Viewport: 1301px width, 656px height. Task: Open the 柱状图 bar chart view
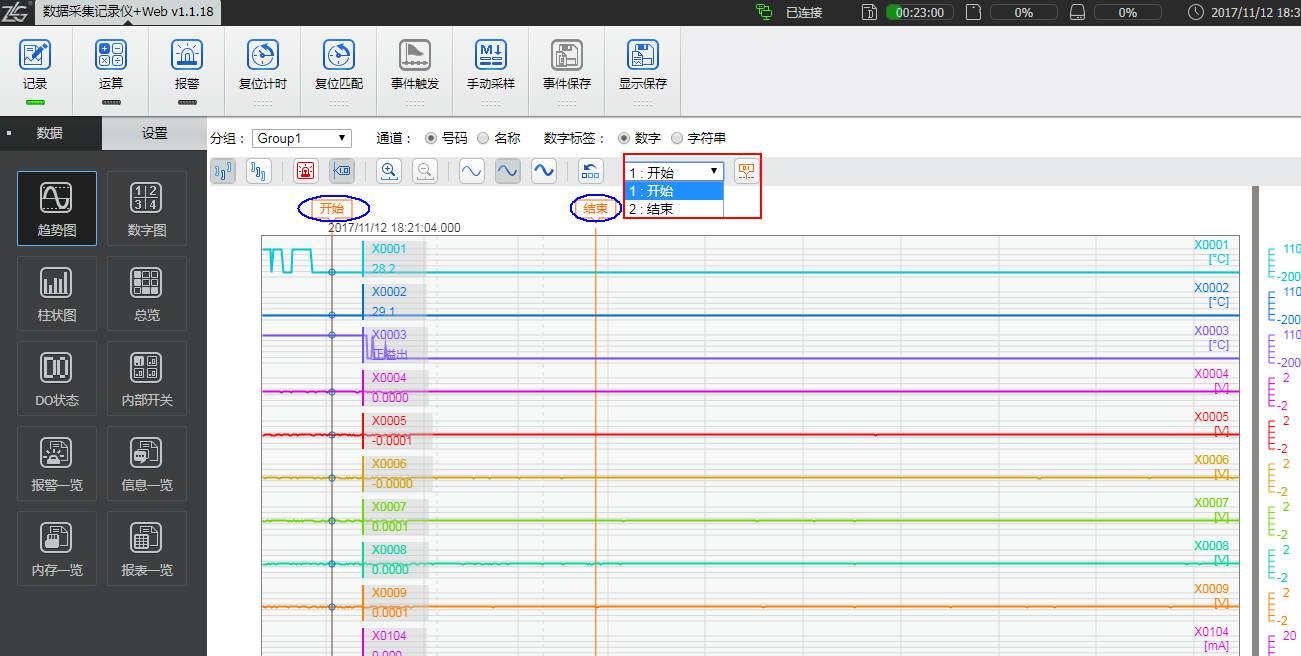point(57,293)
